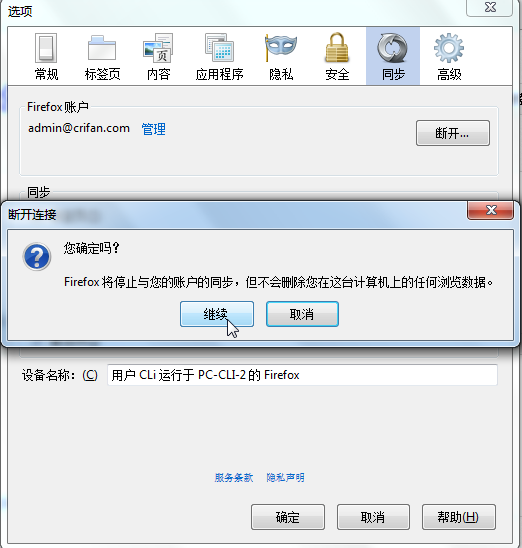
Task: Click 继续 to confirm disconnect
Action: click(x=217, y=314)
